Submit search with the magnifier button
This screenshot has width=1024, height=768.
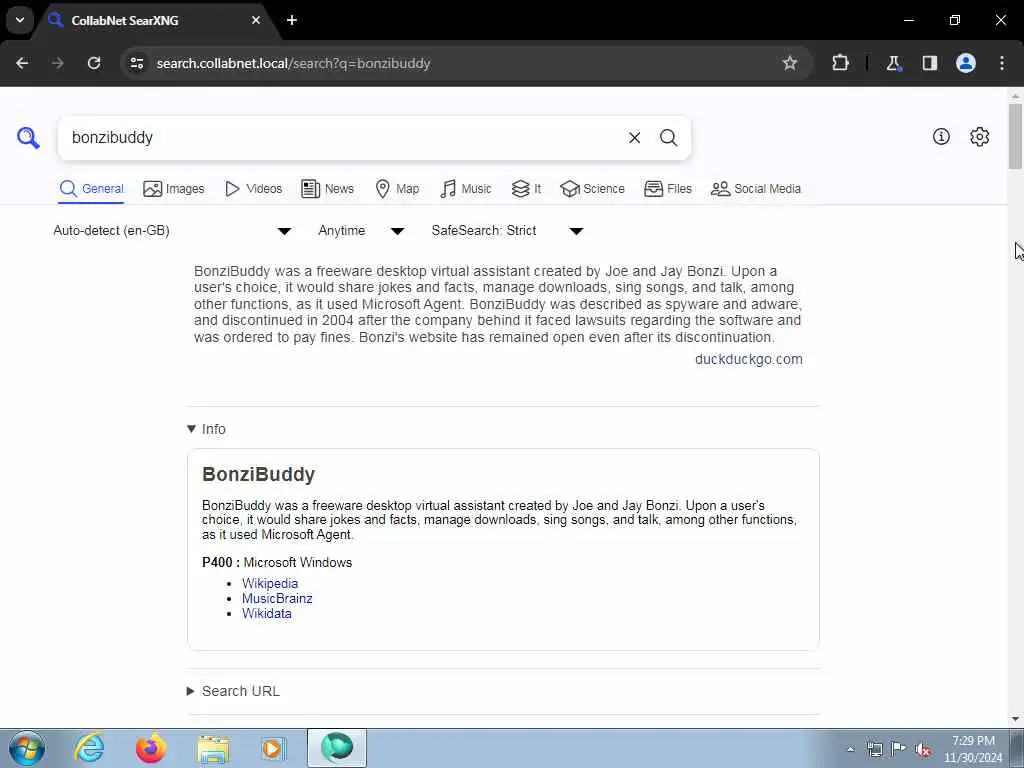(x=668, y=138)
